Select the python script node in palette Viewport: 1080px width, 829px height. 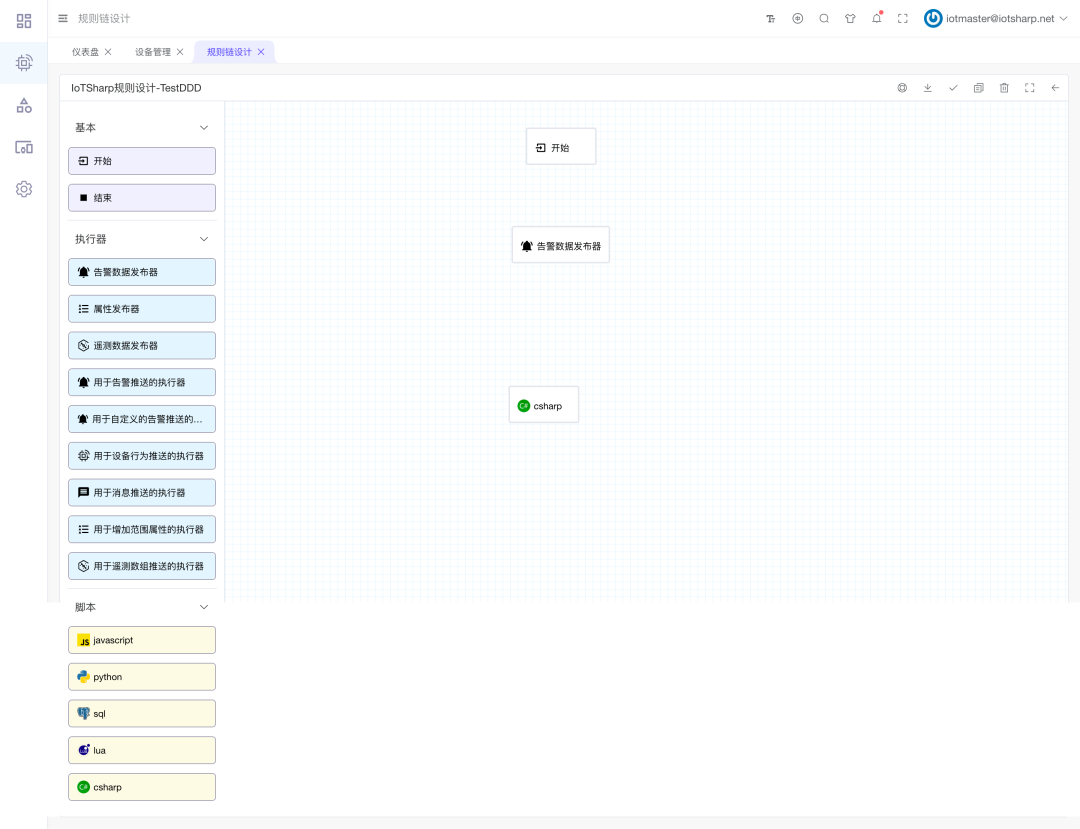pyautogui.click(x=142, y=677)
